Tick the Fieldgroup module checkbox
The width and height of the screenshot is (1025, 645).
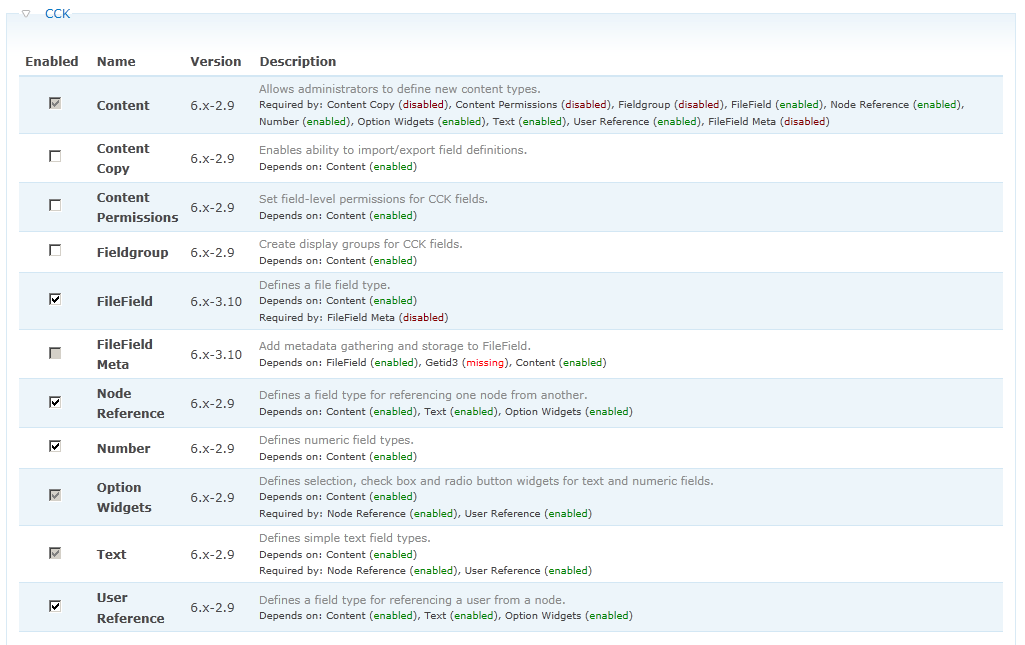pos(55,250)
